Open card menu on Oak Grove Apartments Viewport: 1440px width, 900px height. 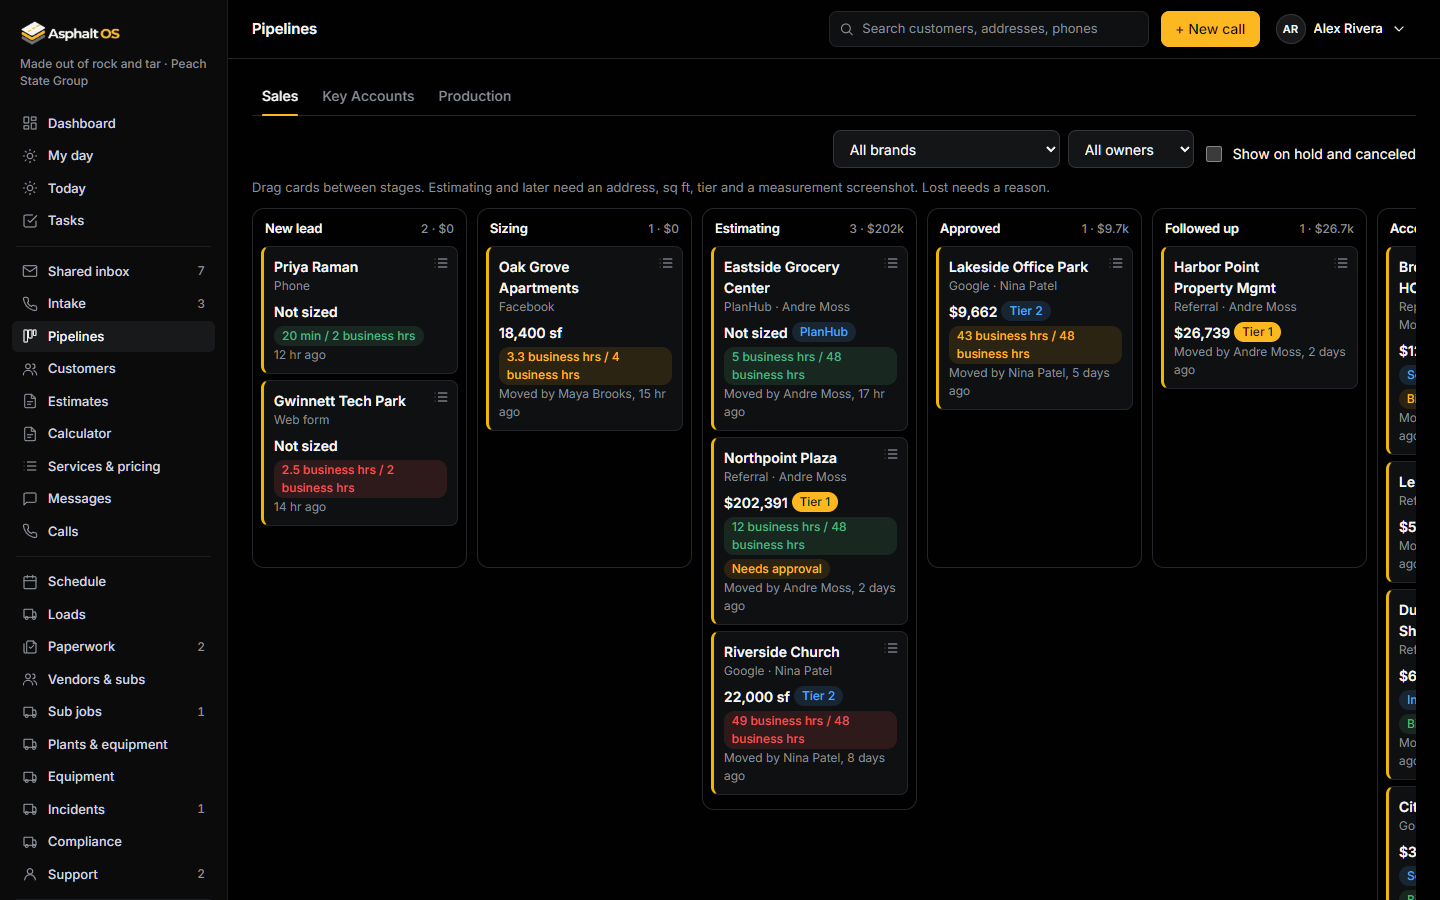click(x=667, y=263)
